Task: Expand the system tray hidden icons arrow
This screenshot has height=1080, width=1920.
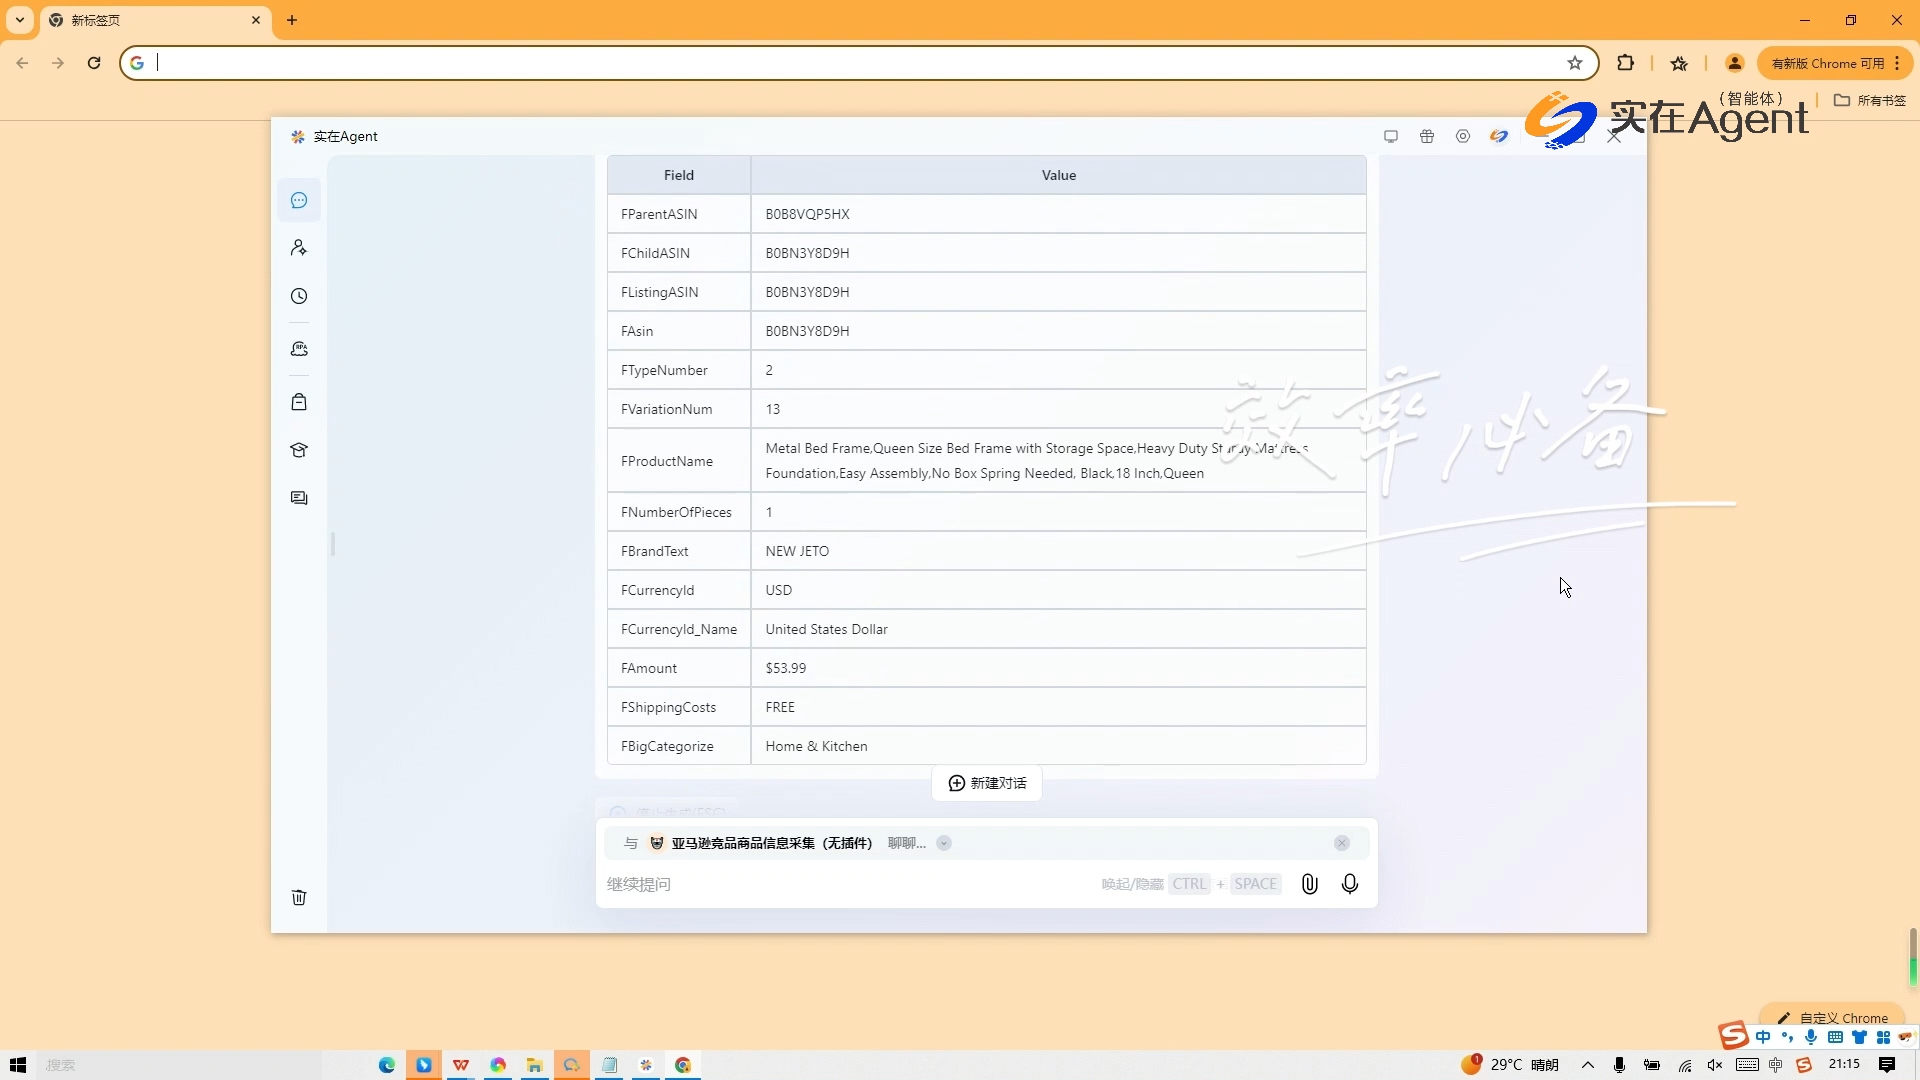Action: (1588, 1065)
